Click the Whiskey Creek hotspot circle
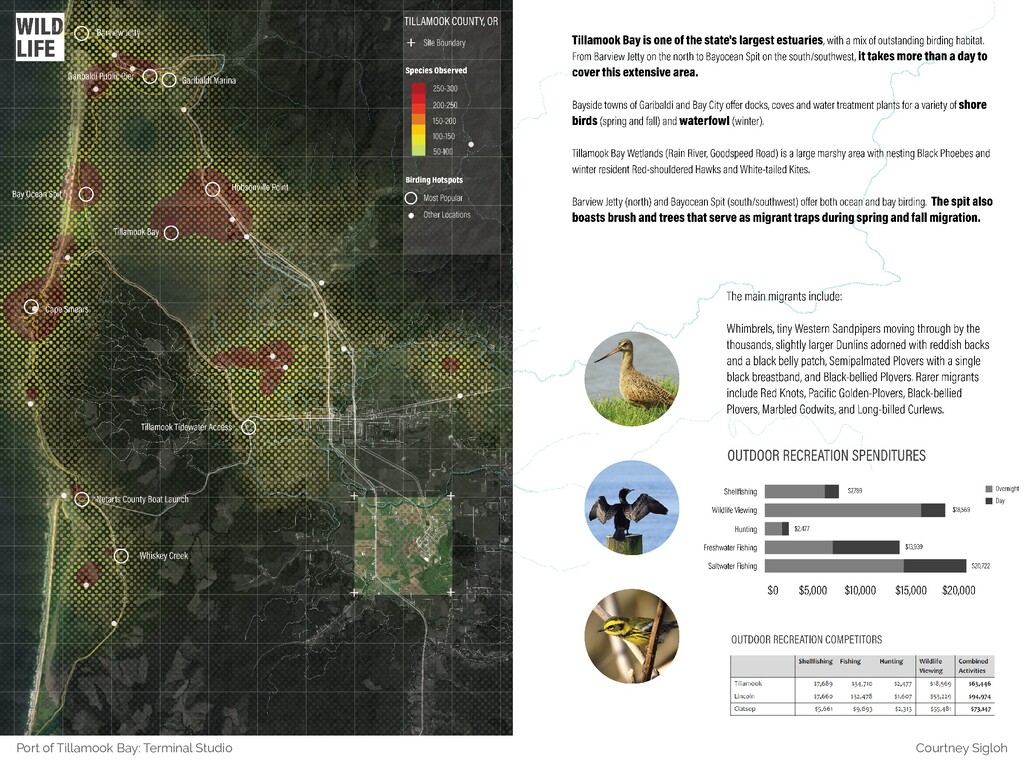1024x768 pixels. 121,556
